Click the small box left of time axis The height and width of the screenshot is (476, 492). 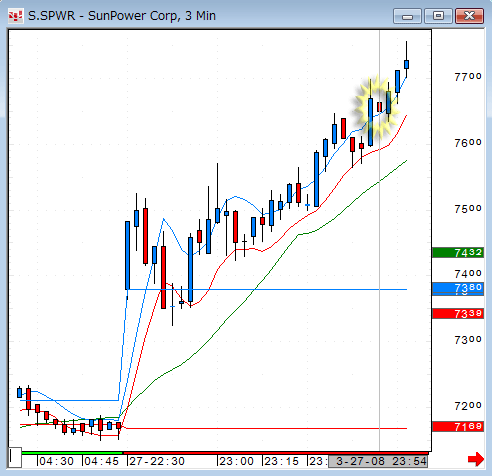(15, 457)
